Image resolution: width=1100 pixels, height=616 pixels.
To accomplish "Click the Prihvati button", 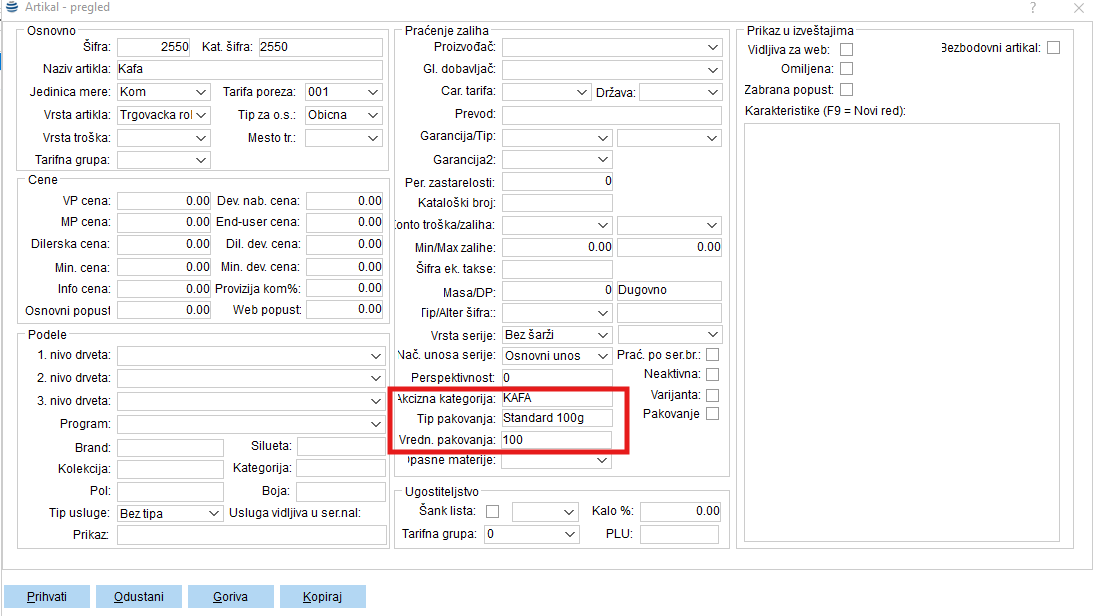I will point(47,597).
